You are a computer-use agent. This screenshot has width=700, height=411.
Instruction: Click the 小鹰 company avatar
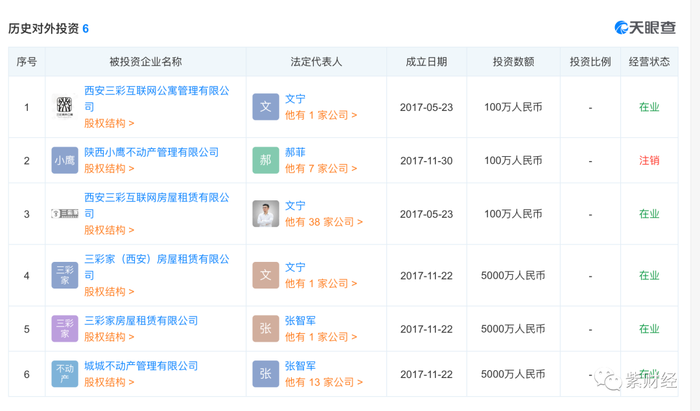point(65,160)
